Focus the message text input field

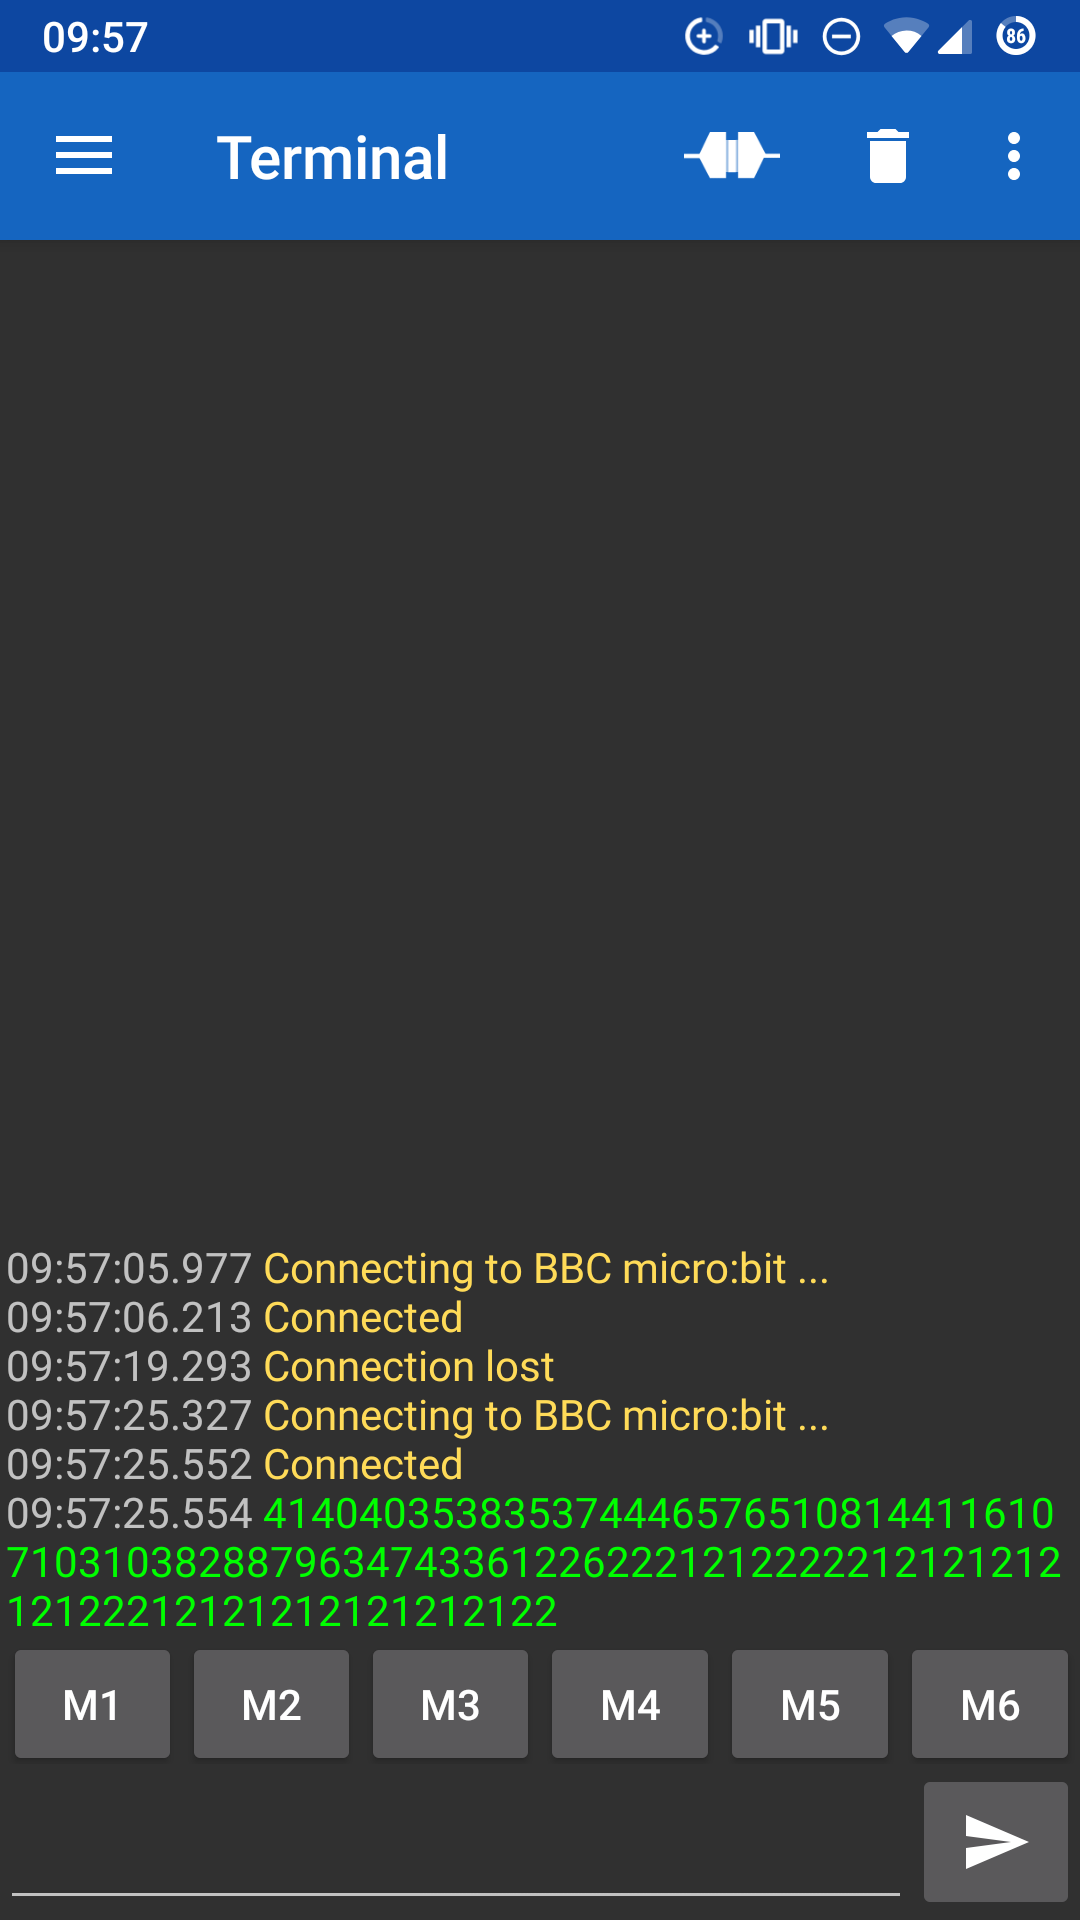point(456,1850)
